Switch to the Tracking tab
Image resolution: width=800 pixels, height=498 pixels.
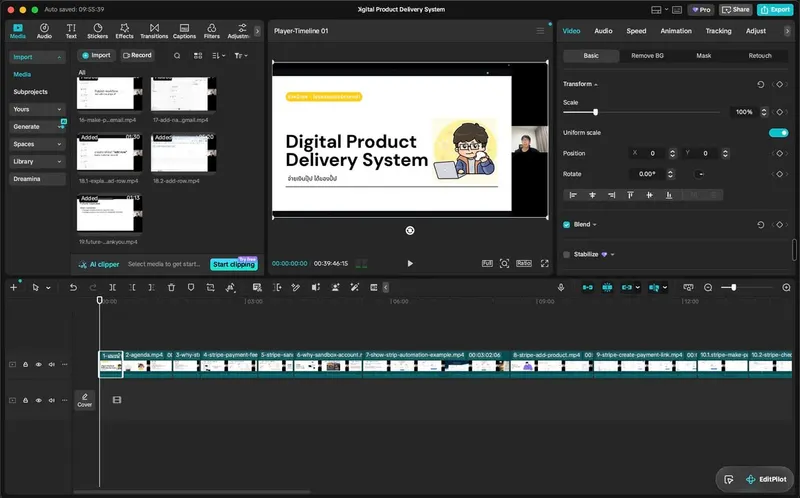(x=718, y=31)
